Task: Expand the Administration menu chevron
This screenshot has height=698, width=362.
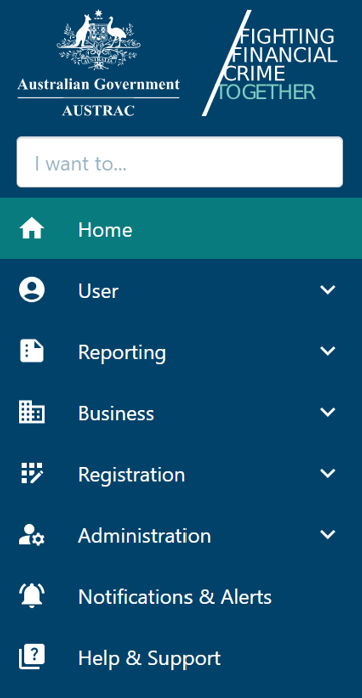Action: click(328, 535)
